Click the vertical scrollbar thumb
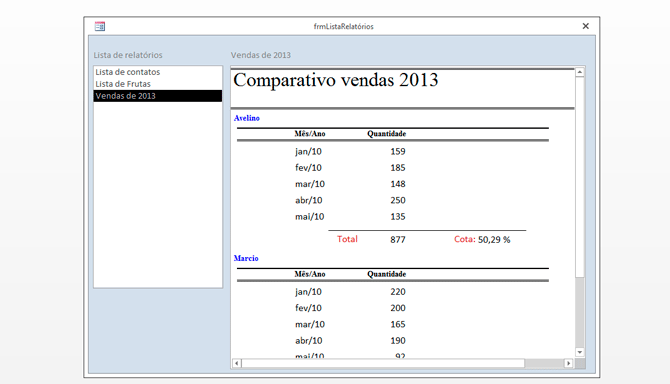This screenshot has height=384, width=670. 579,177
